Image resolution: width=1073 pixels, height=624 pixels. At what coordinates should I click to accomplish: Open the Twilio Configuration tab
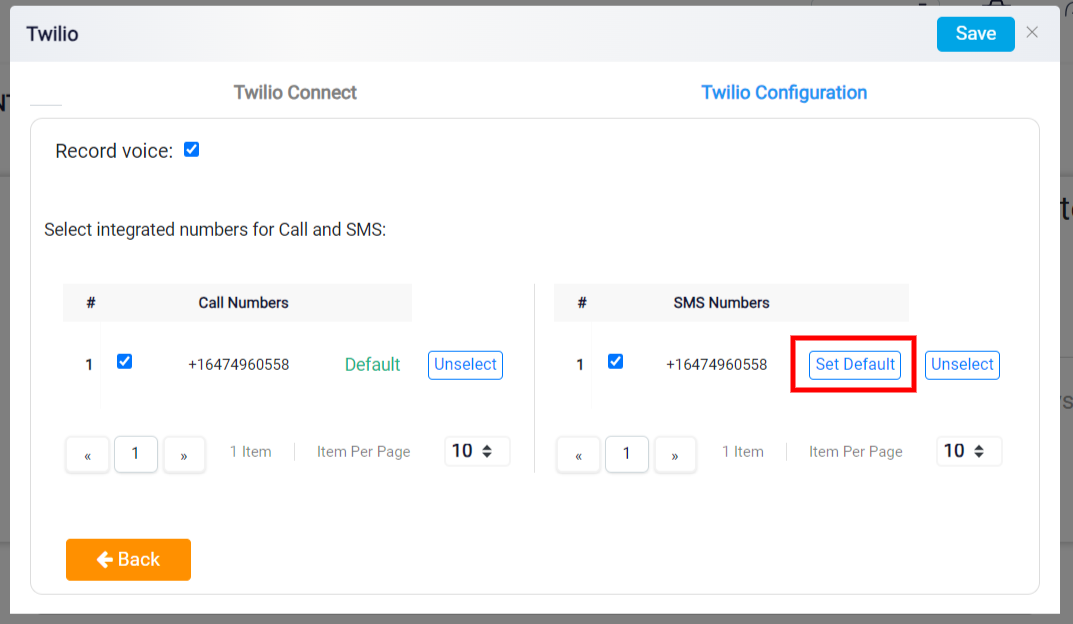[x=784, y=92]
